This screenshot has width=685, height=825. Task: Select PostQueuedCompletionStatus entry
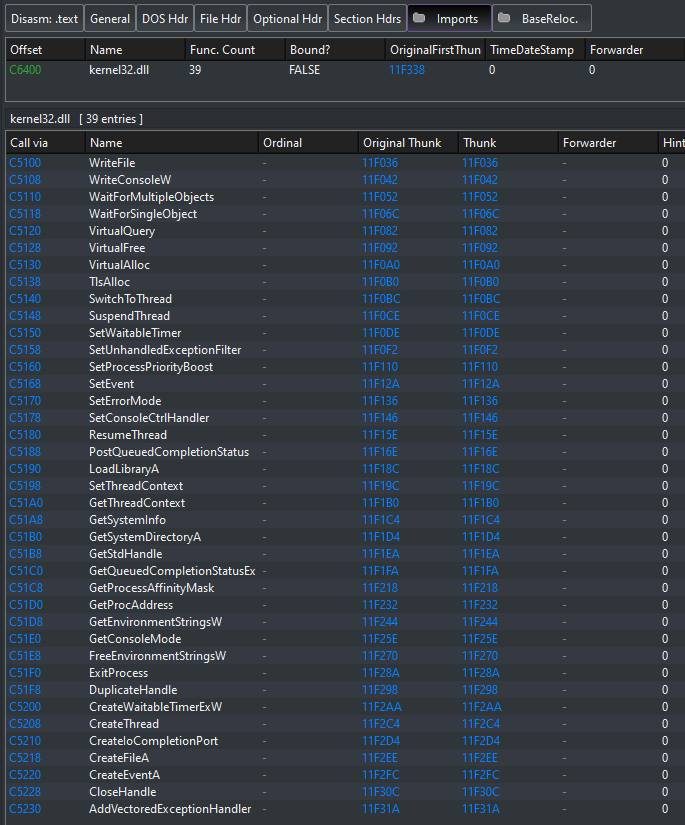click(x=345, y=452)
